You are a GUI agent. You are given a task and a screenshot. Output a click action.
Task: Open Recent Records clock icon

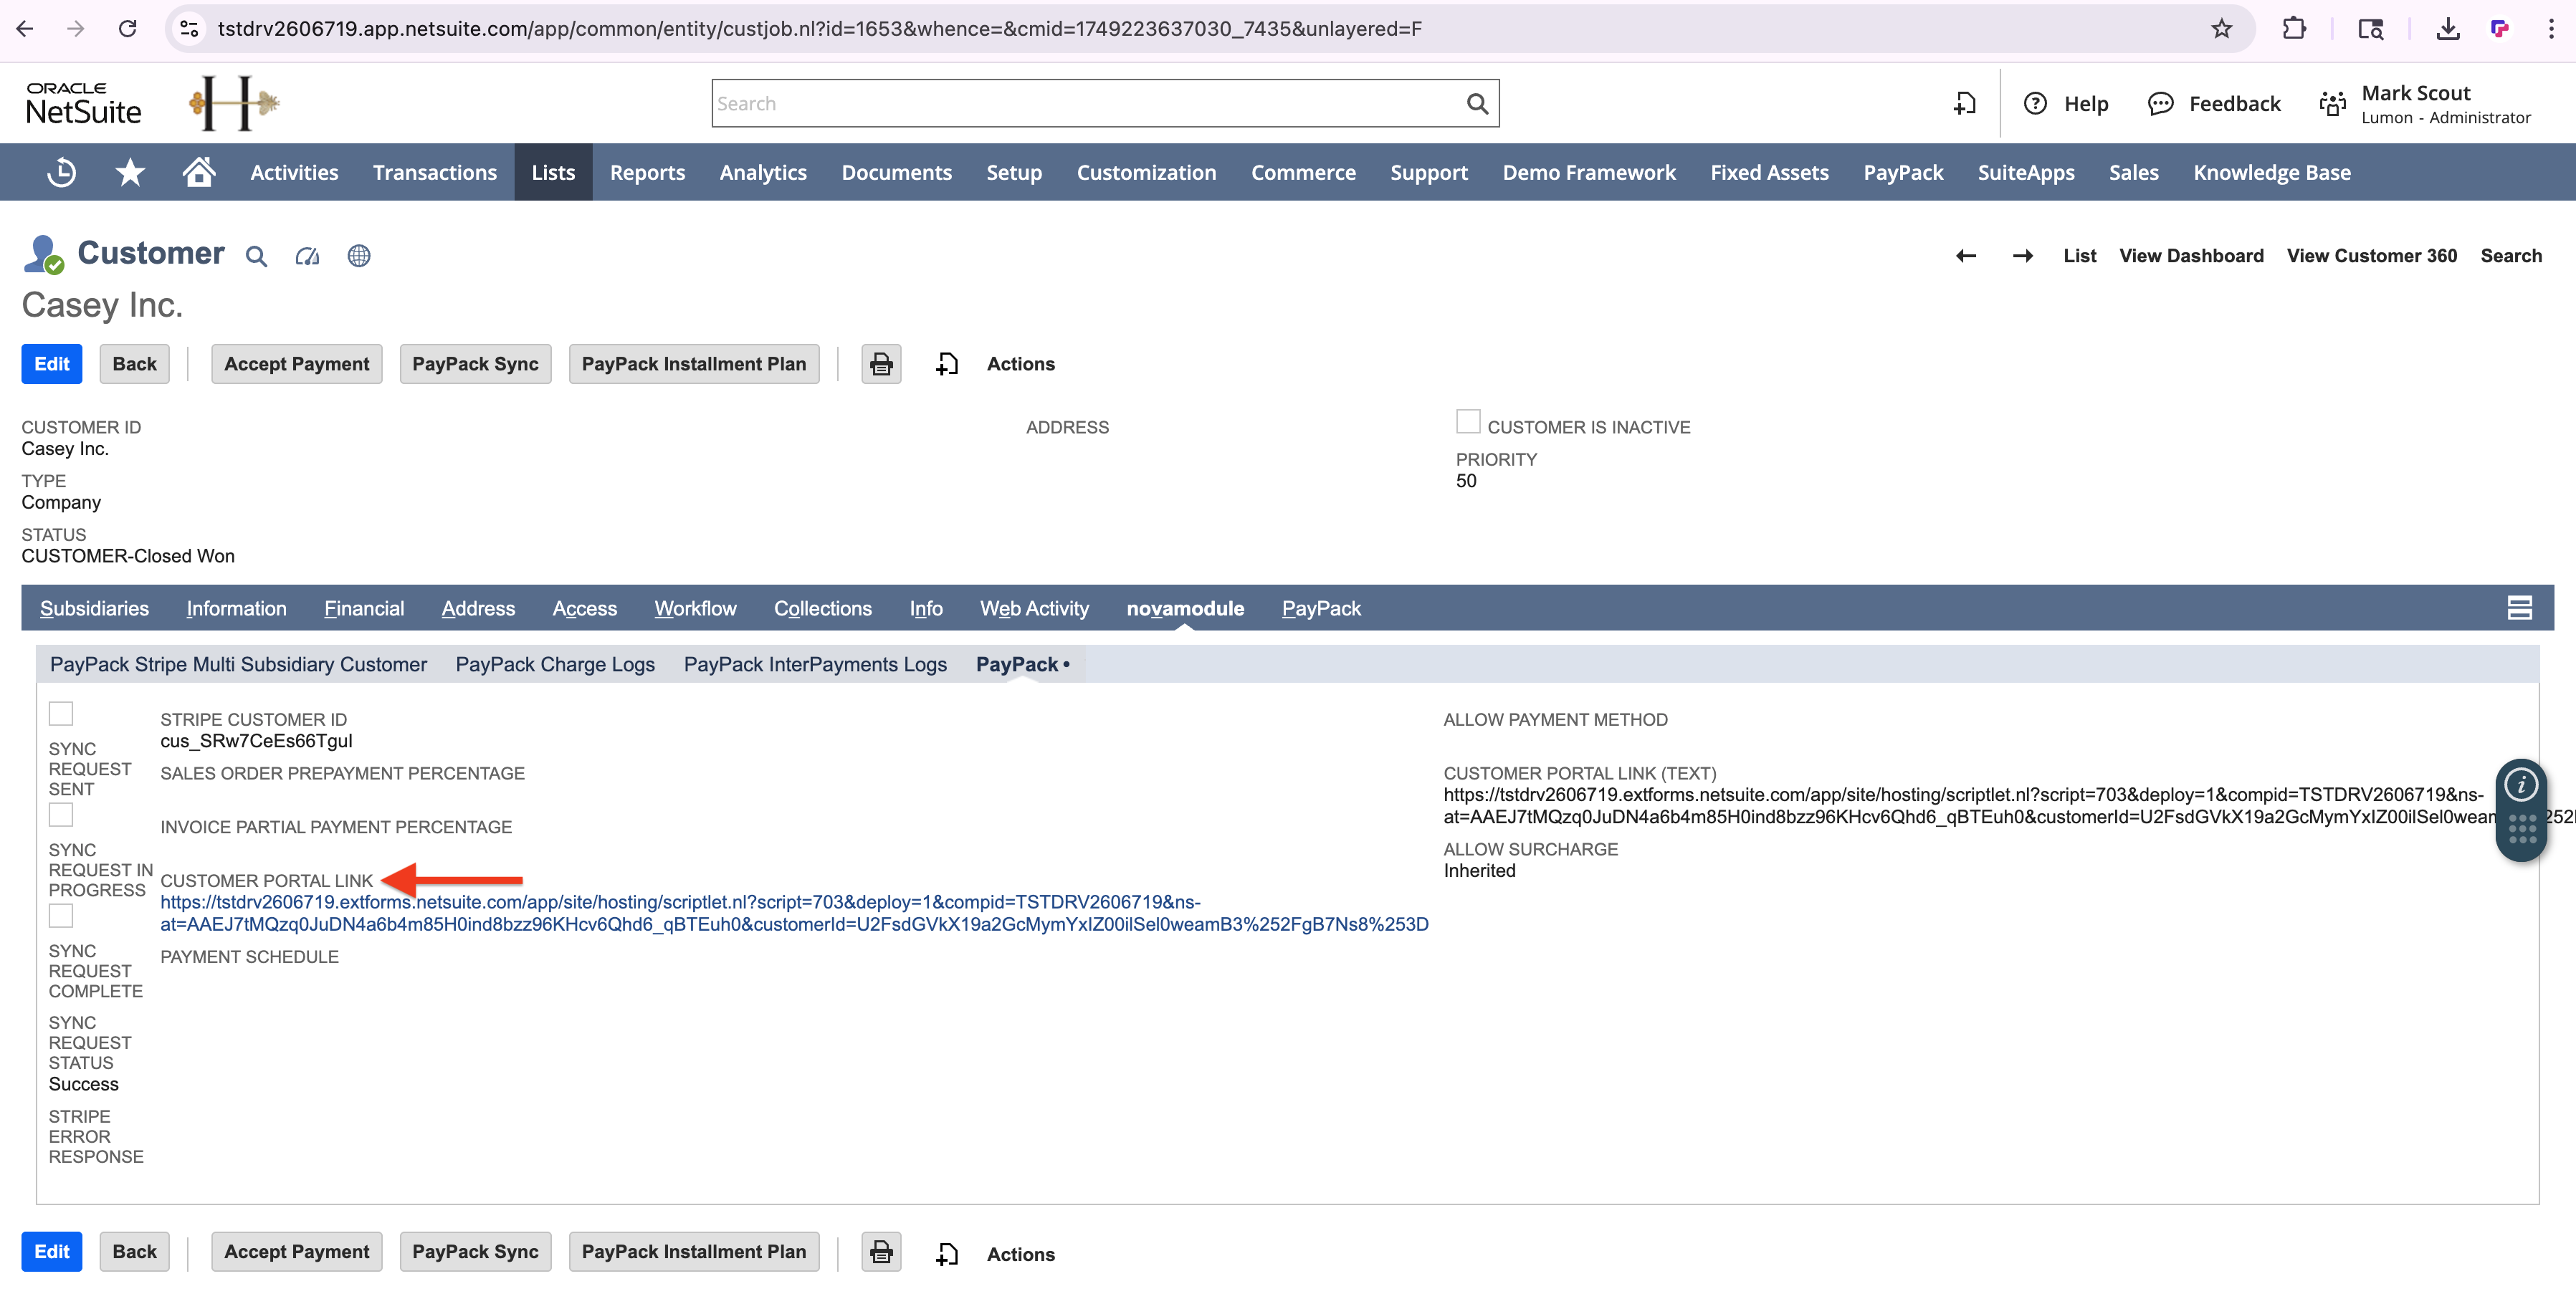[62, 172]
